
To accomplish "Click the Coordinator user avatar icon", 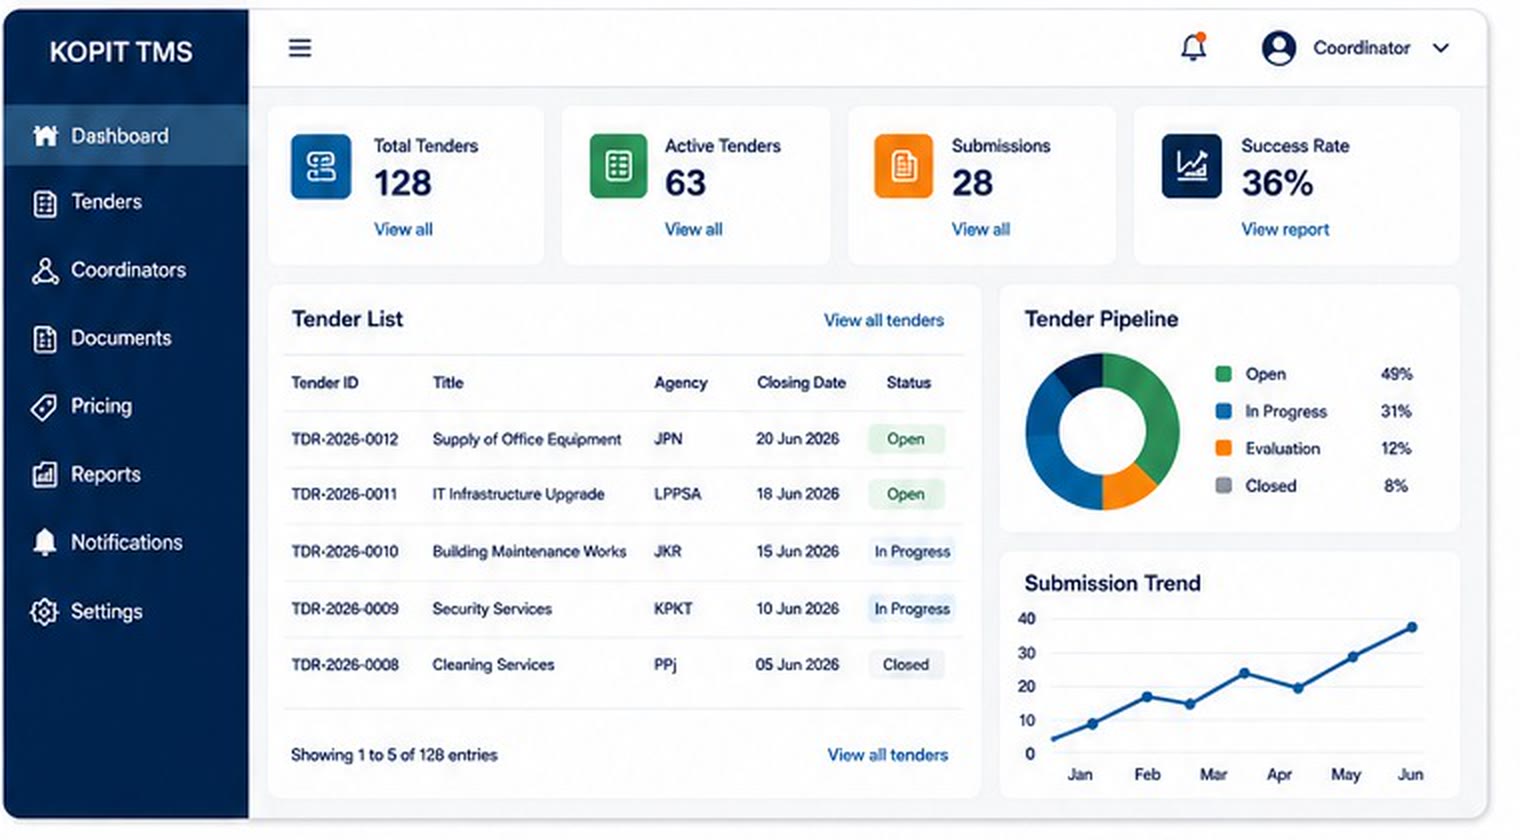I will point(1279,48).
